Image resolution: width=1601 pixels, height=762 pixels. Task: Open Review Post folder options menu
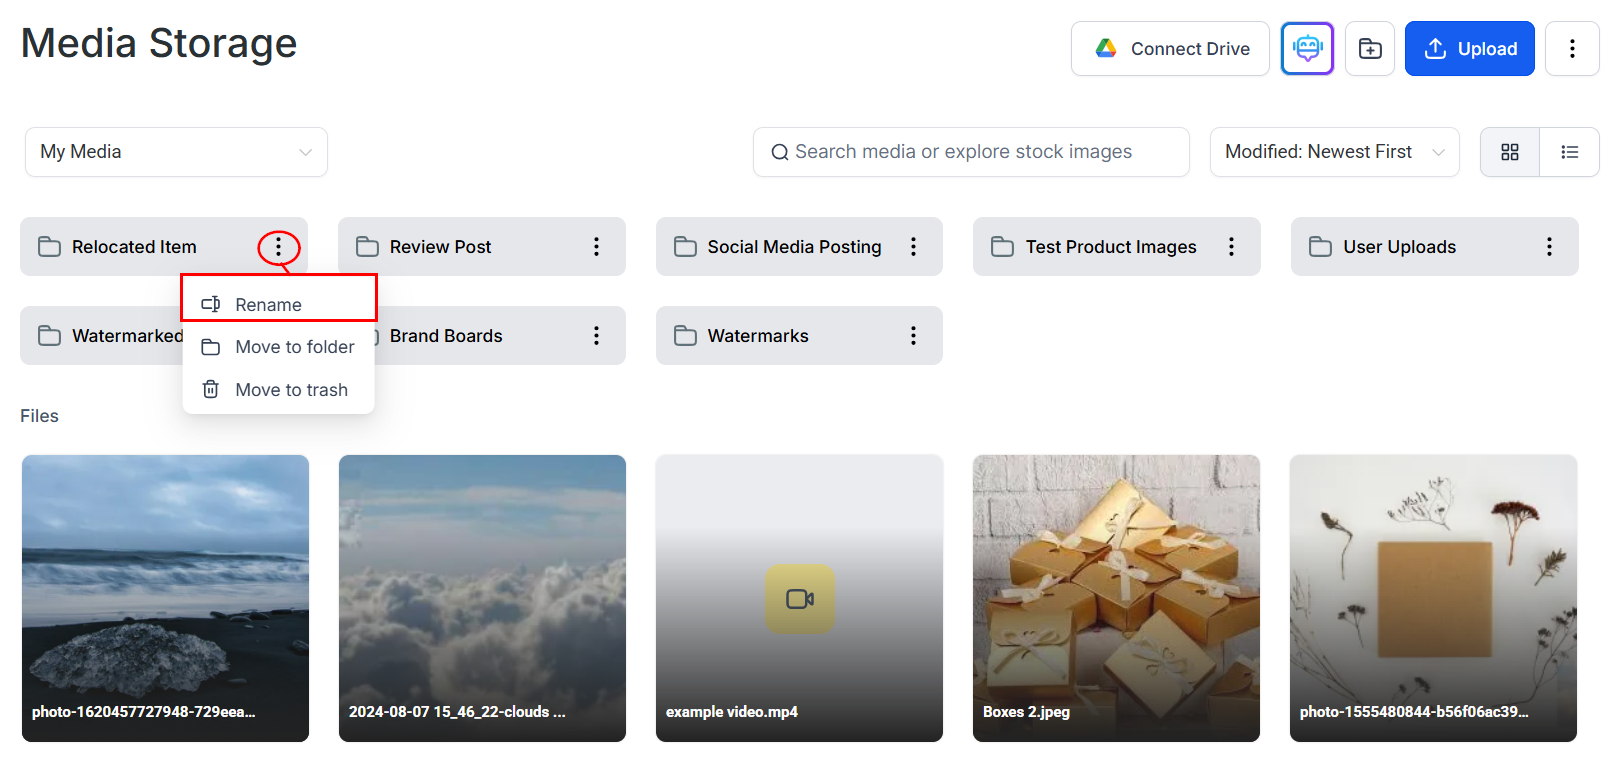596,247
